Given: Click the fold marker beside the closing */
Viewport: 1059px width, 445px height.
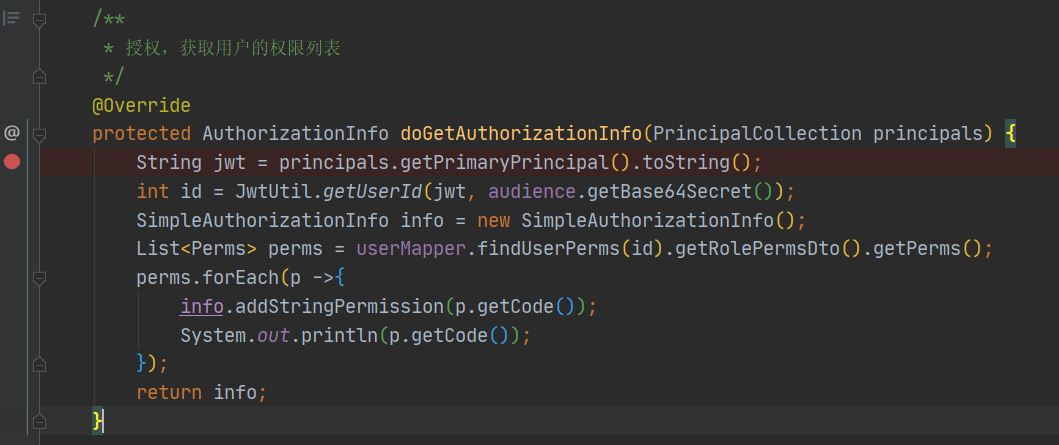Looking at the screenshot, I should 39,76.
